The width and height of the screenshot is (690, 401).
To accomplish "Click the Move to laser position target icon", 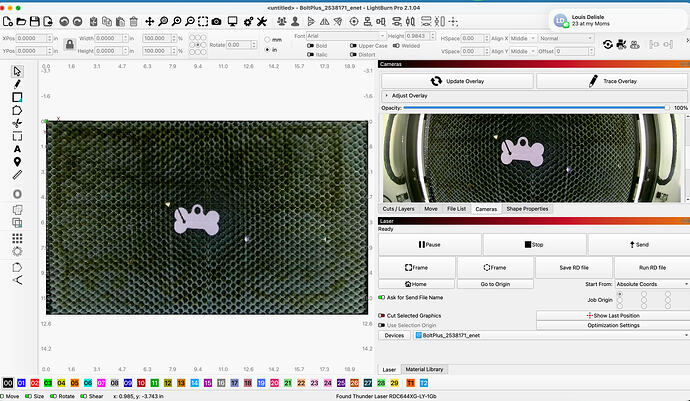I will click(x=354, y=22).
